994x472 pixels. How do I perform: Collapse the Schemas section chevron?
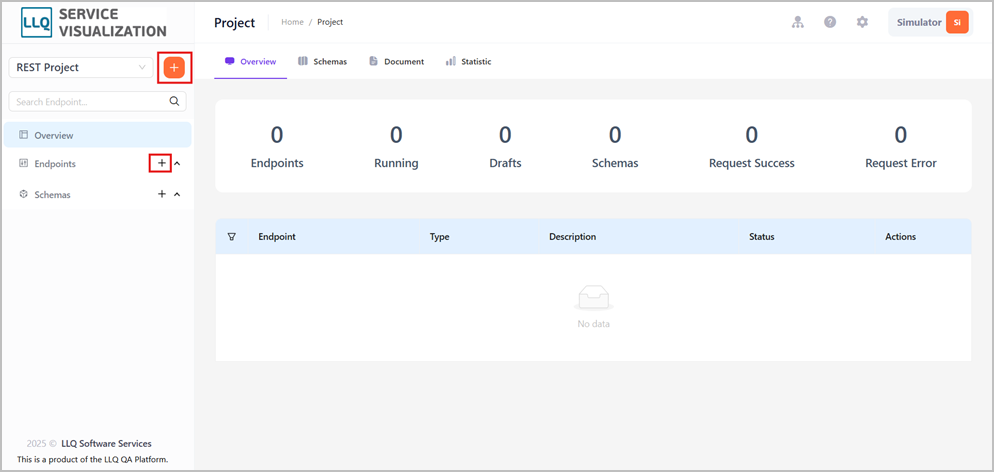pos(178,194)
